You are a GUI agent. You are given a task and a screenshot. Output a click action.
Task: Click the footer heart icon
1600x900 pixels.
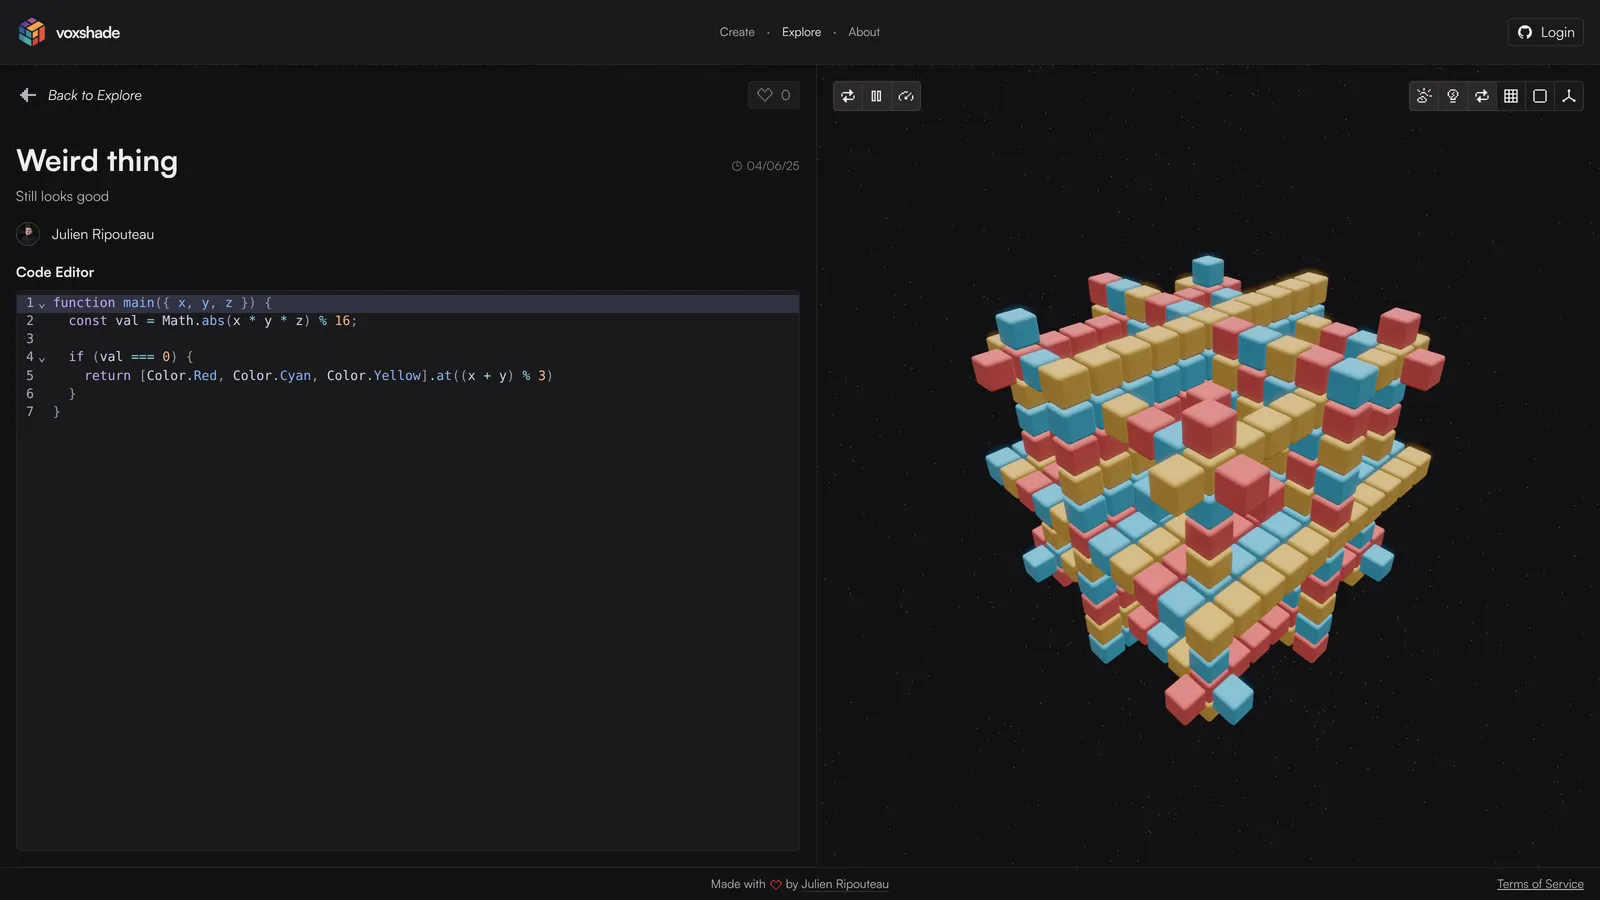tap(775, 885)
